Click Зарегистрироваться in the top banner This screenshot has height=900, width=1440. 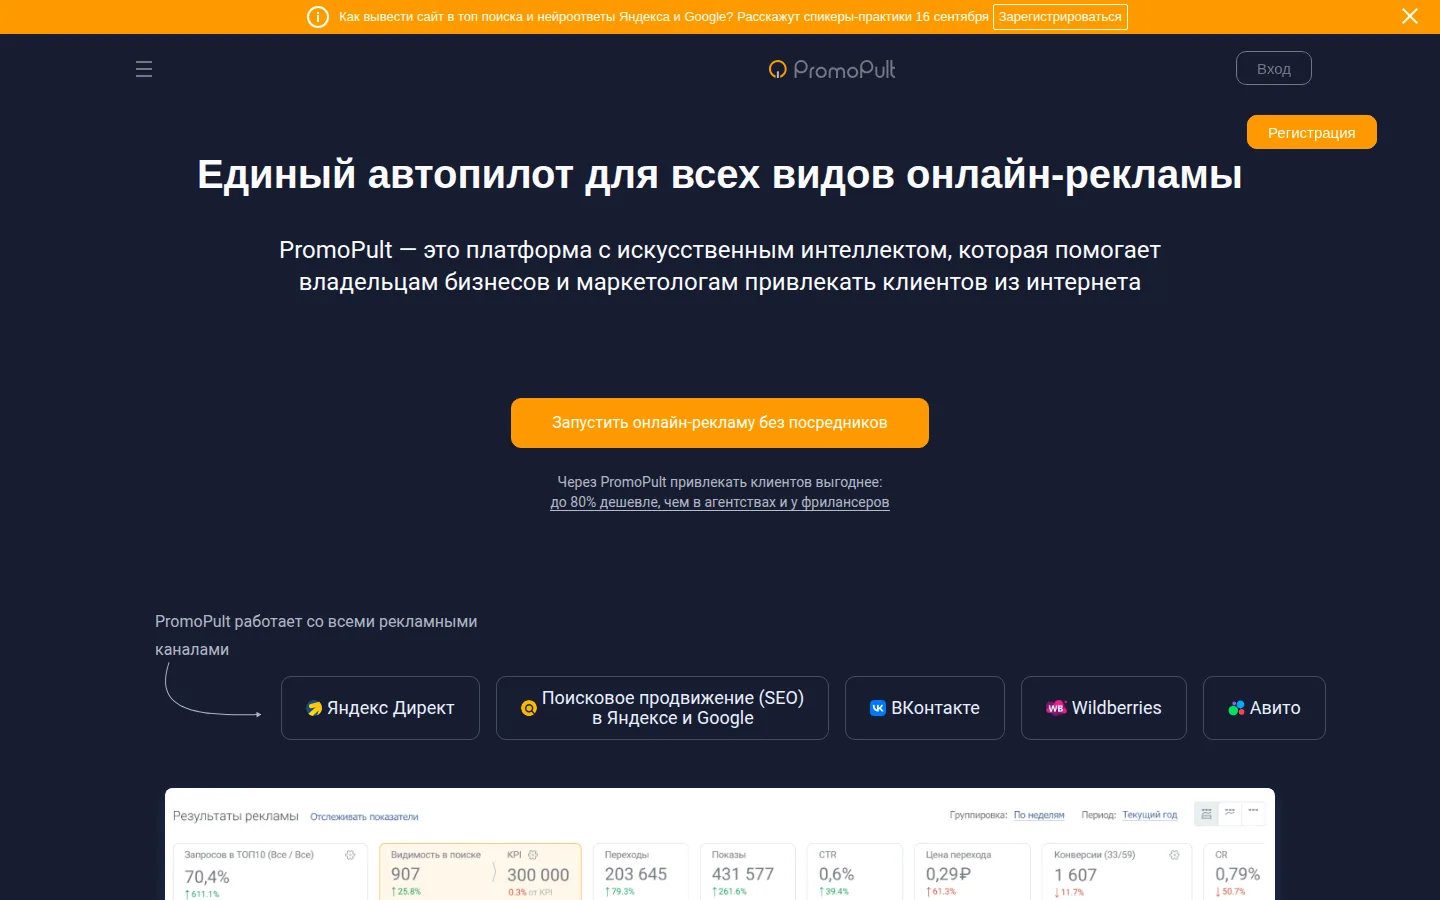click(1060, 17)
